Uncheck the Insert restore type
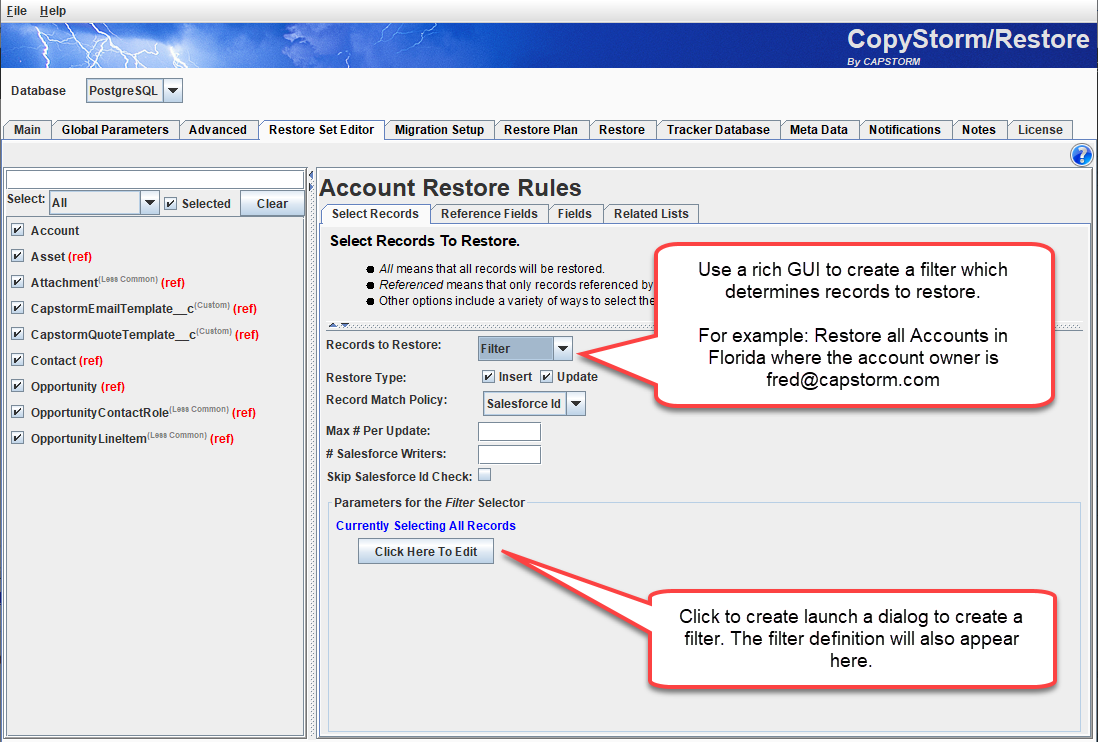Screen dimensions: 1098x742 coord(489,377)
